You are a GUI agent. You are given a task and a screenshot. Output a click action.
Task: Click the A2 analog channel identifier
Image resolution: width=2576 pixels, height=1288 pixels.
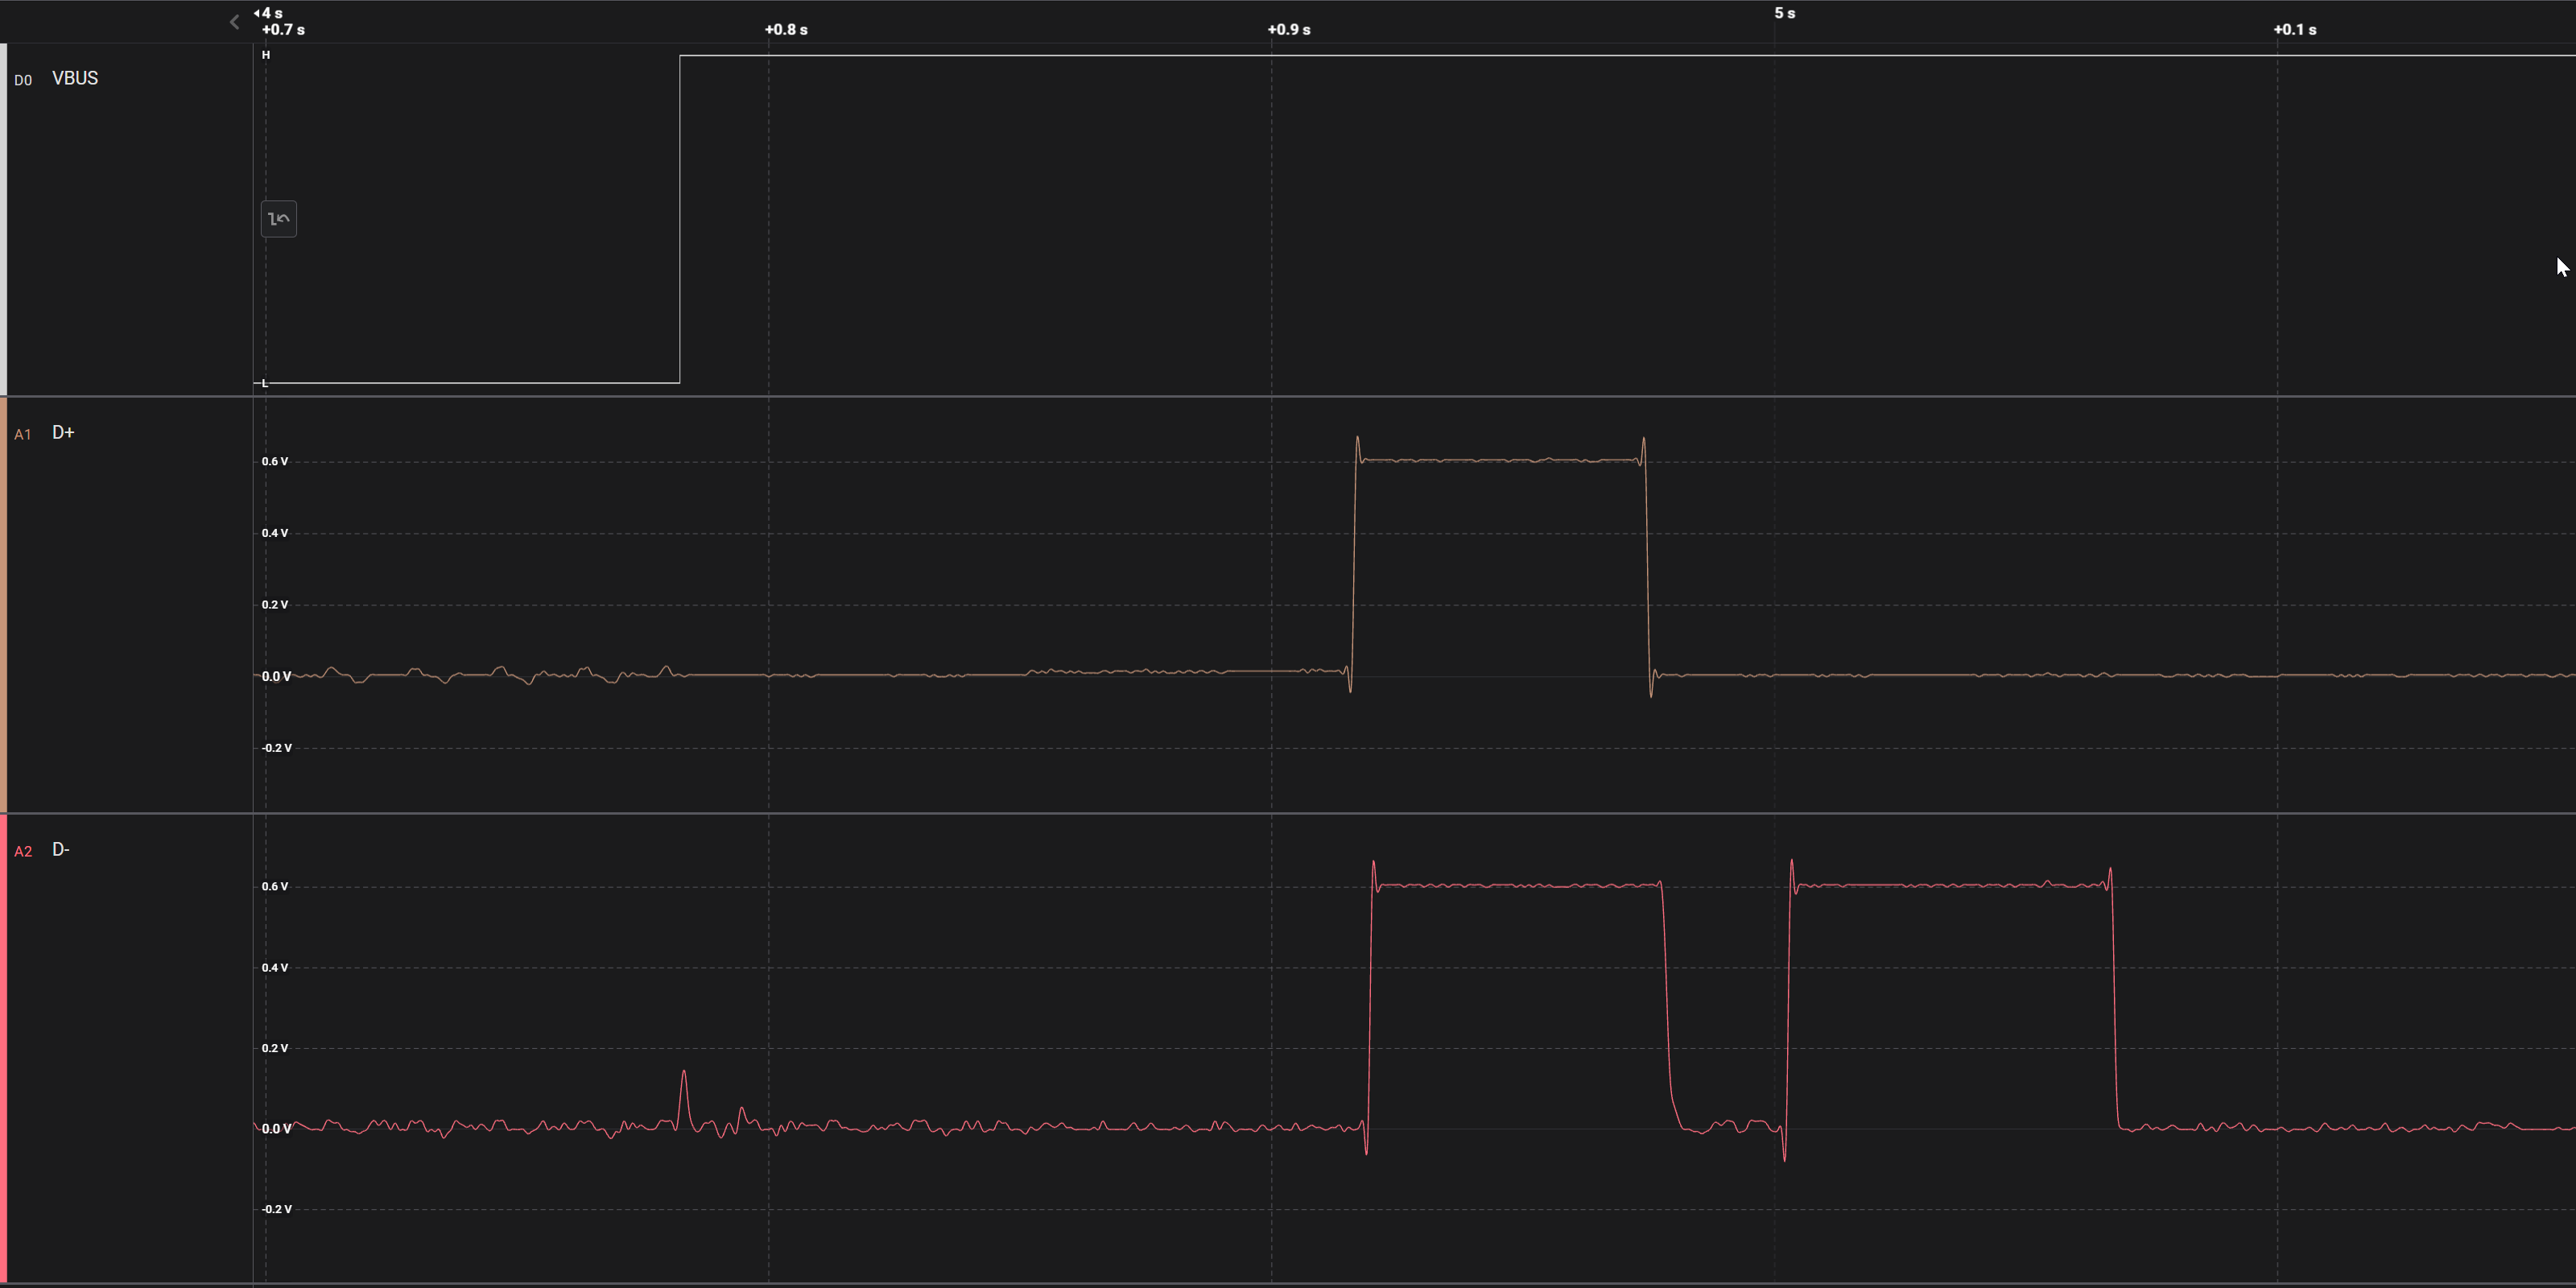pos(23,850)
